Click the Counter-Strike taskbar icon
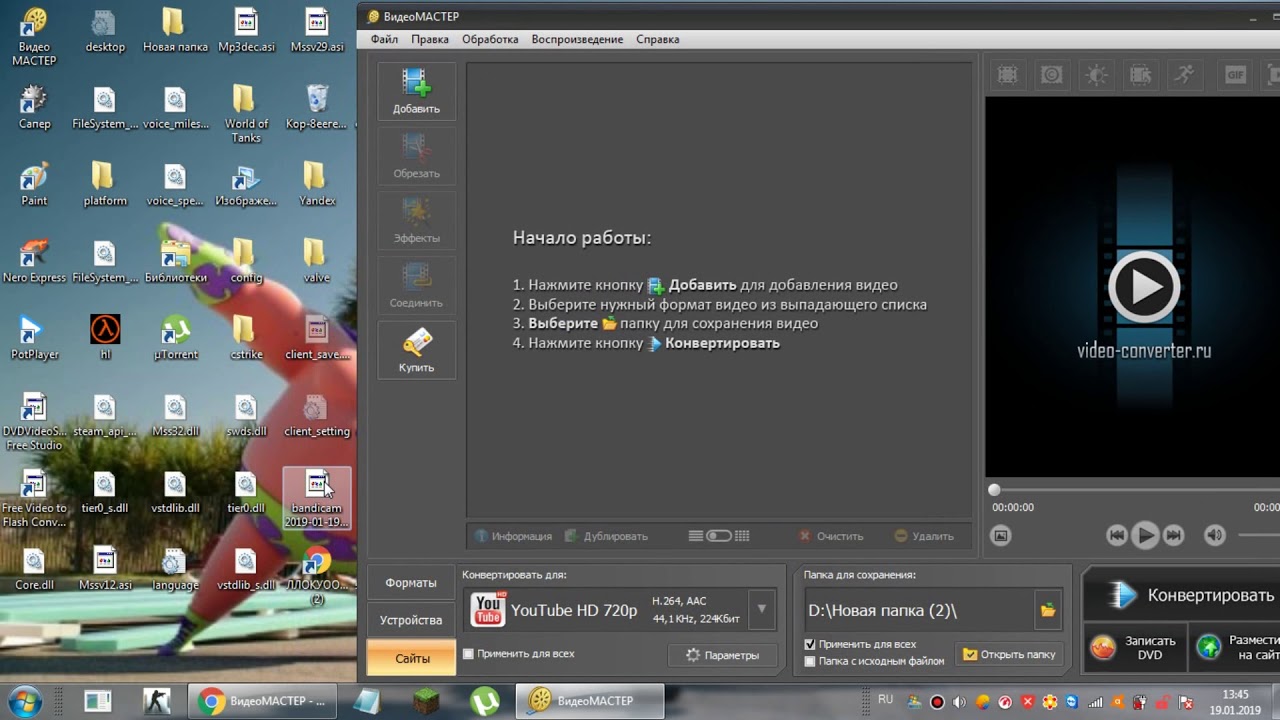 click(x=157, y=701)
